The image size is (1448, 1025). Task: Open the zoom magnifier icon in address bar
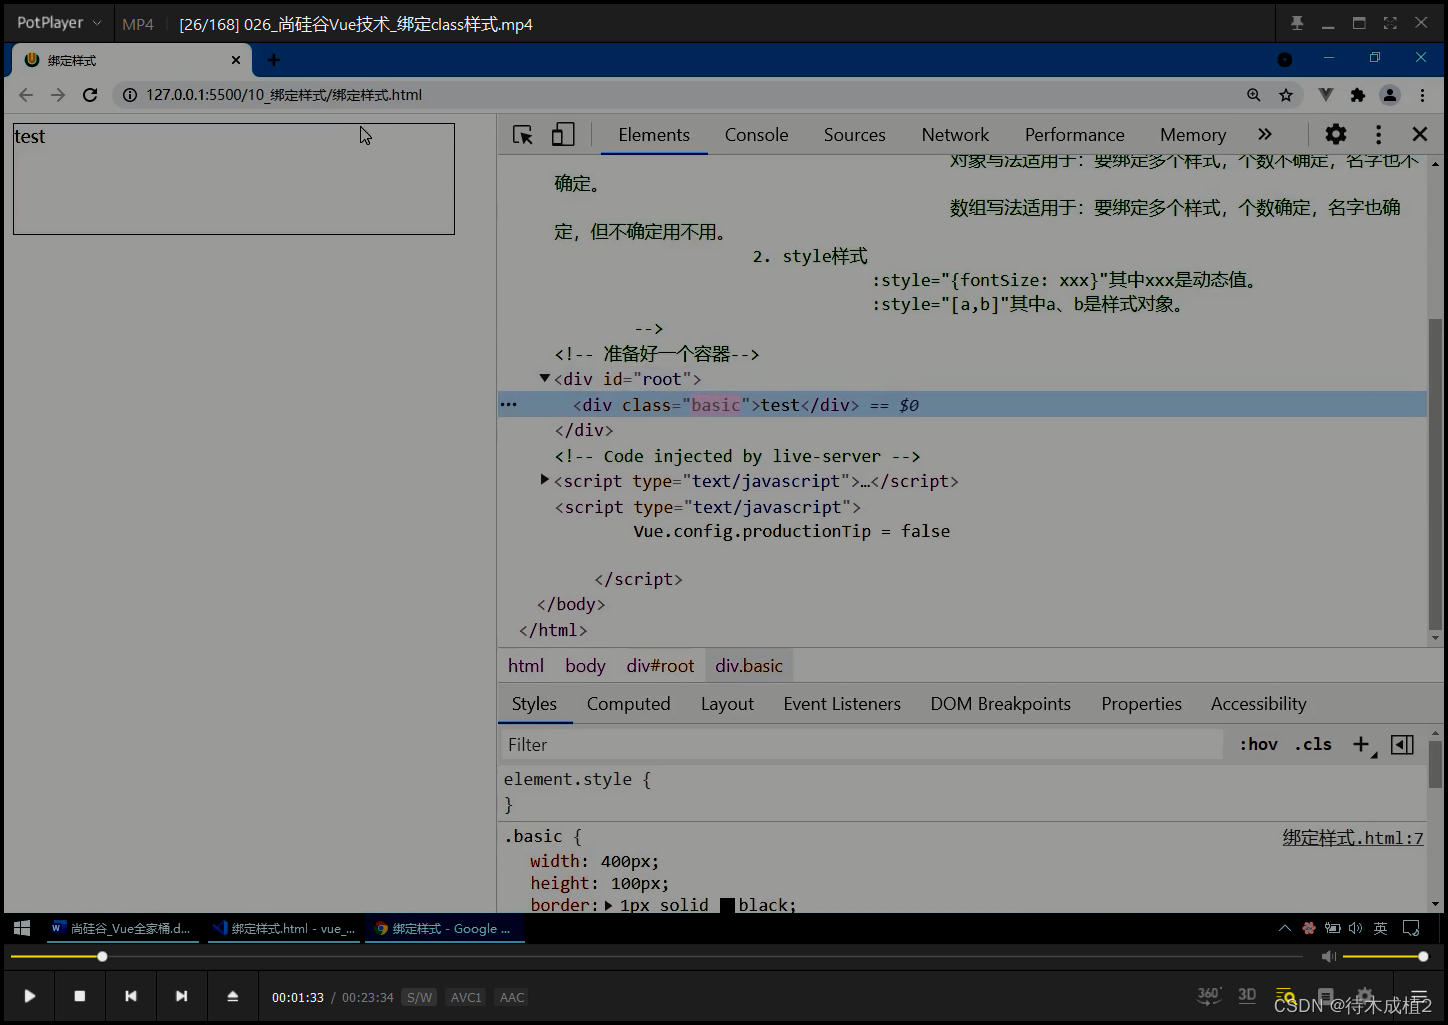pyautogui.click(x=1254, y=95)
